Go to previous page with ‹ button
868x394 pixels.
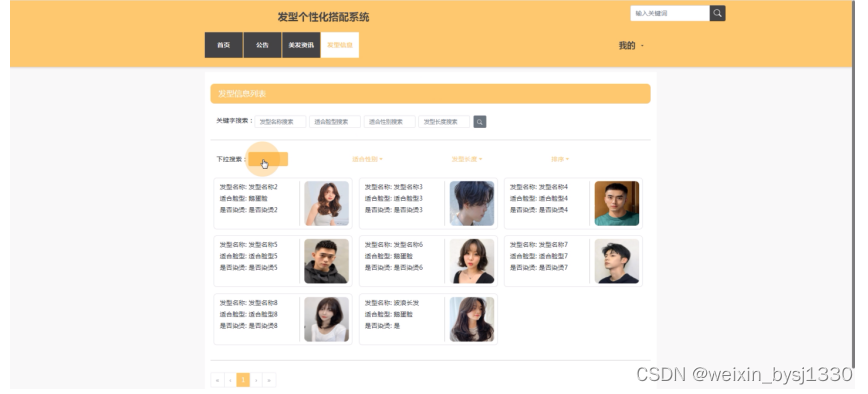230,380
